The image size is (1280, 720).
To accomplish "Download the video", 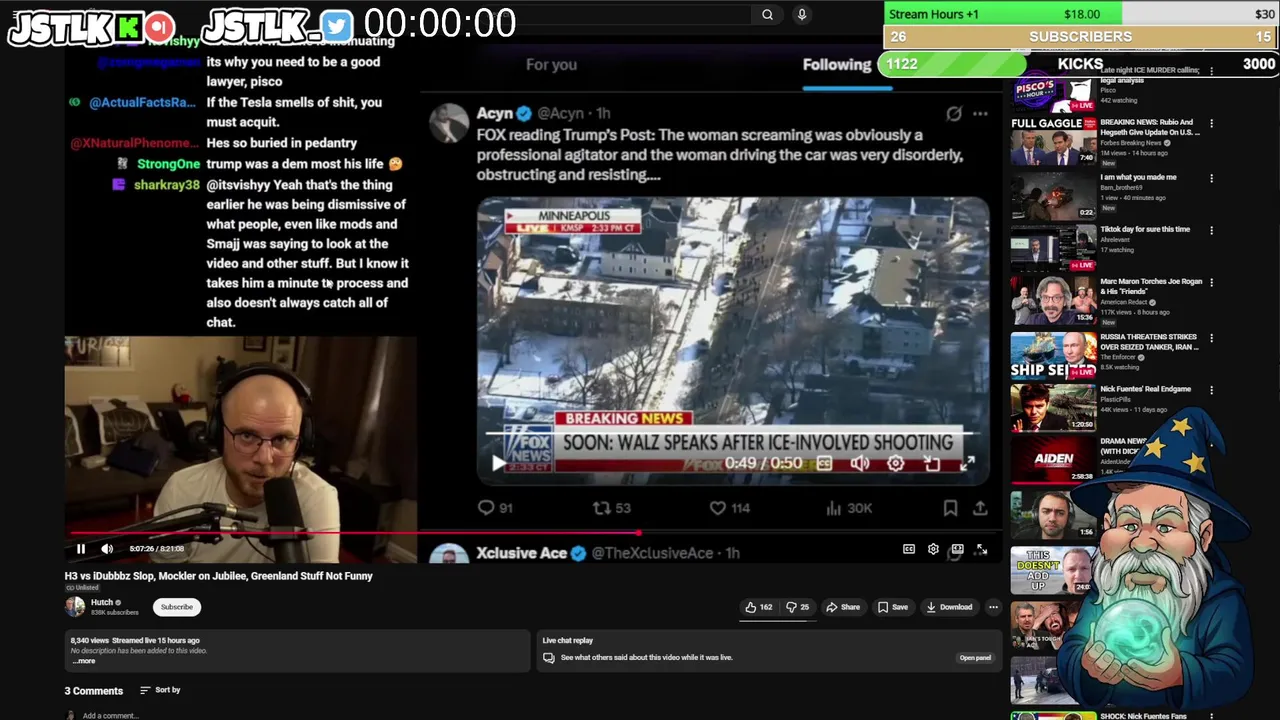I will 949,607.
